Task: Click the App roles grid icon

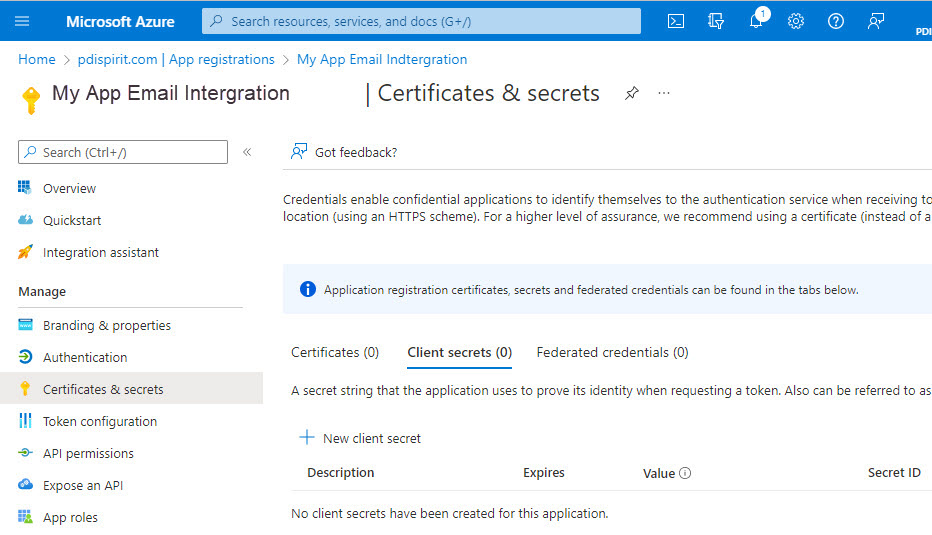Action: click(25, 517)
